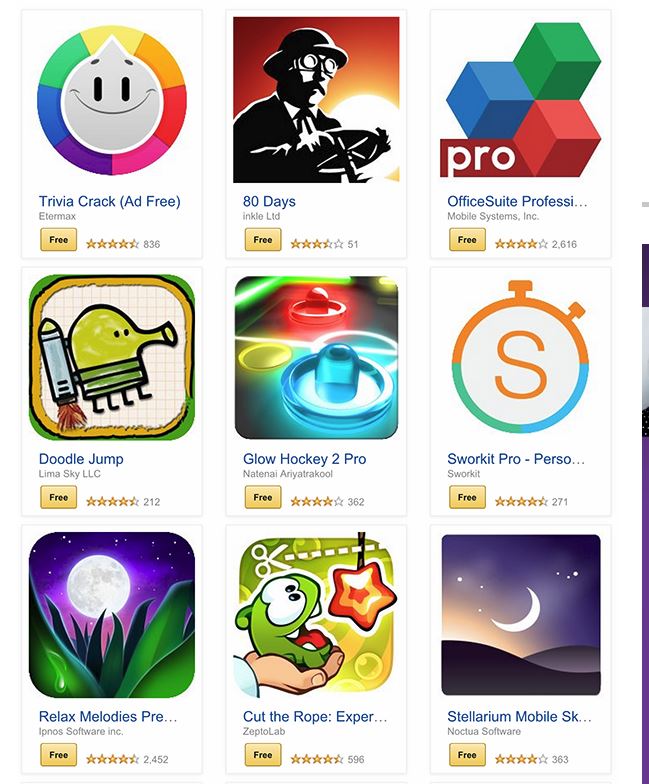Open the Sworkit Pro title link

(x=516, y=459)
